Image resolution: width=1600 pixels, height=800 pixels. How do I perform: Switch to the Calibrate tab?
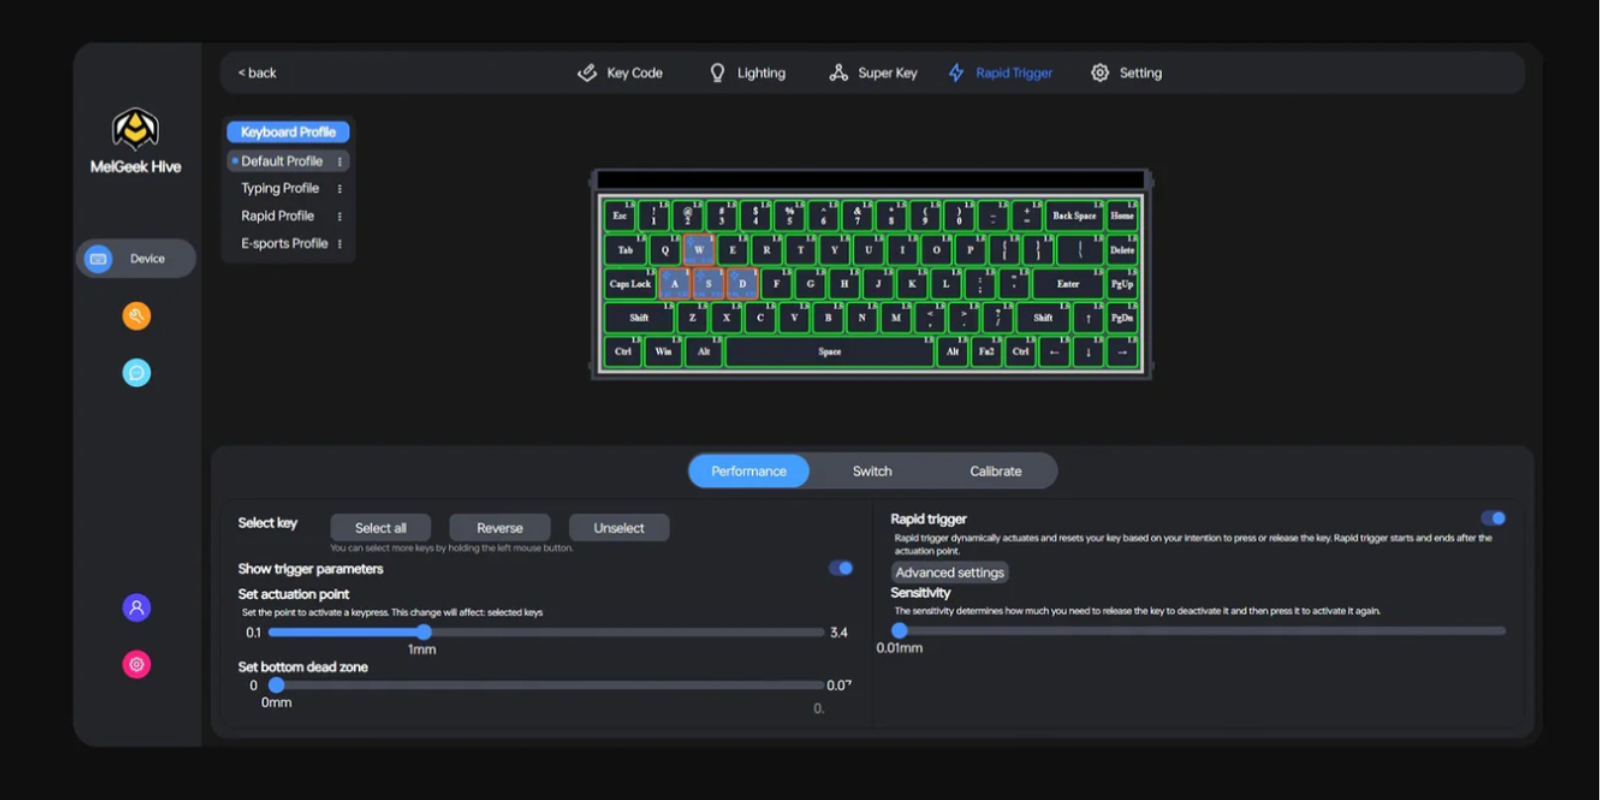(x=995, y=471)
